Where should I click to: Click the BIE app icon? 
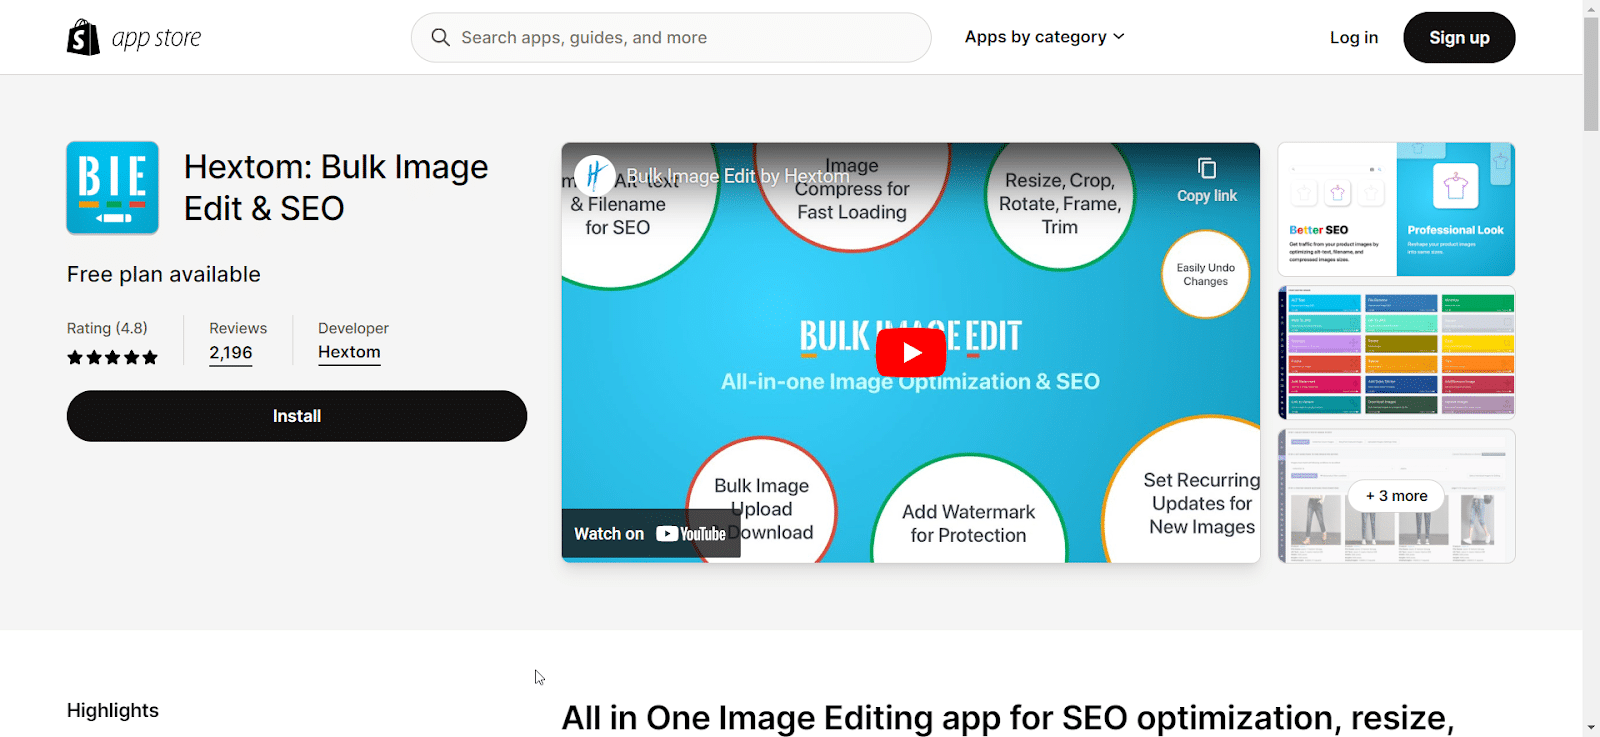point(113,188)
